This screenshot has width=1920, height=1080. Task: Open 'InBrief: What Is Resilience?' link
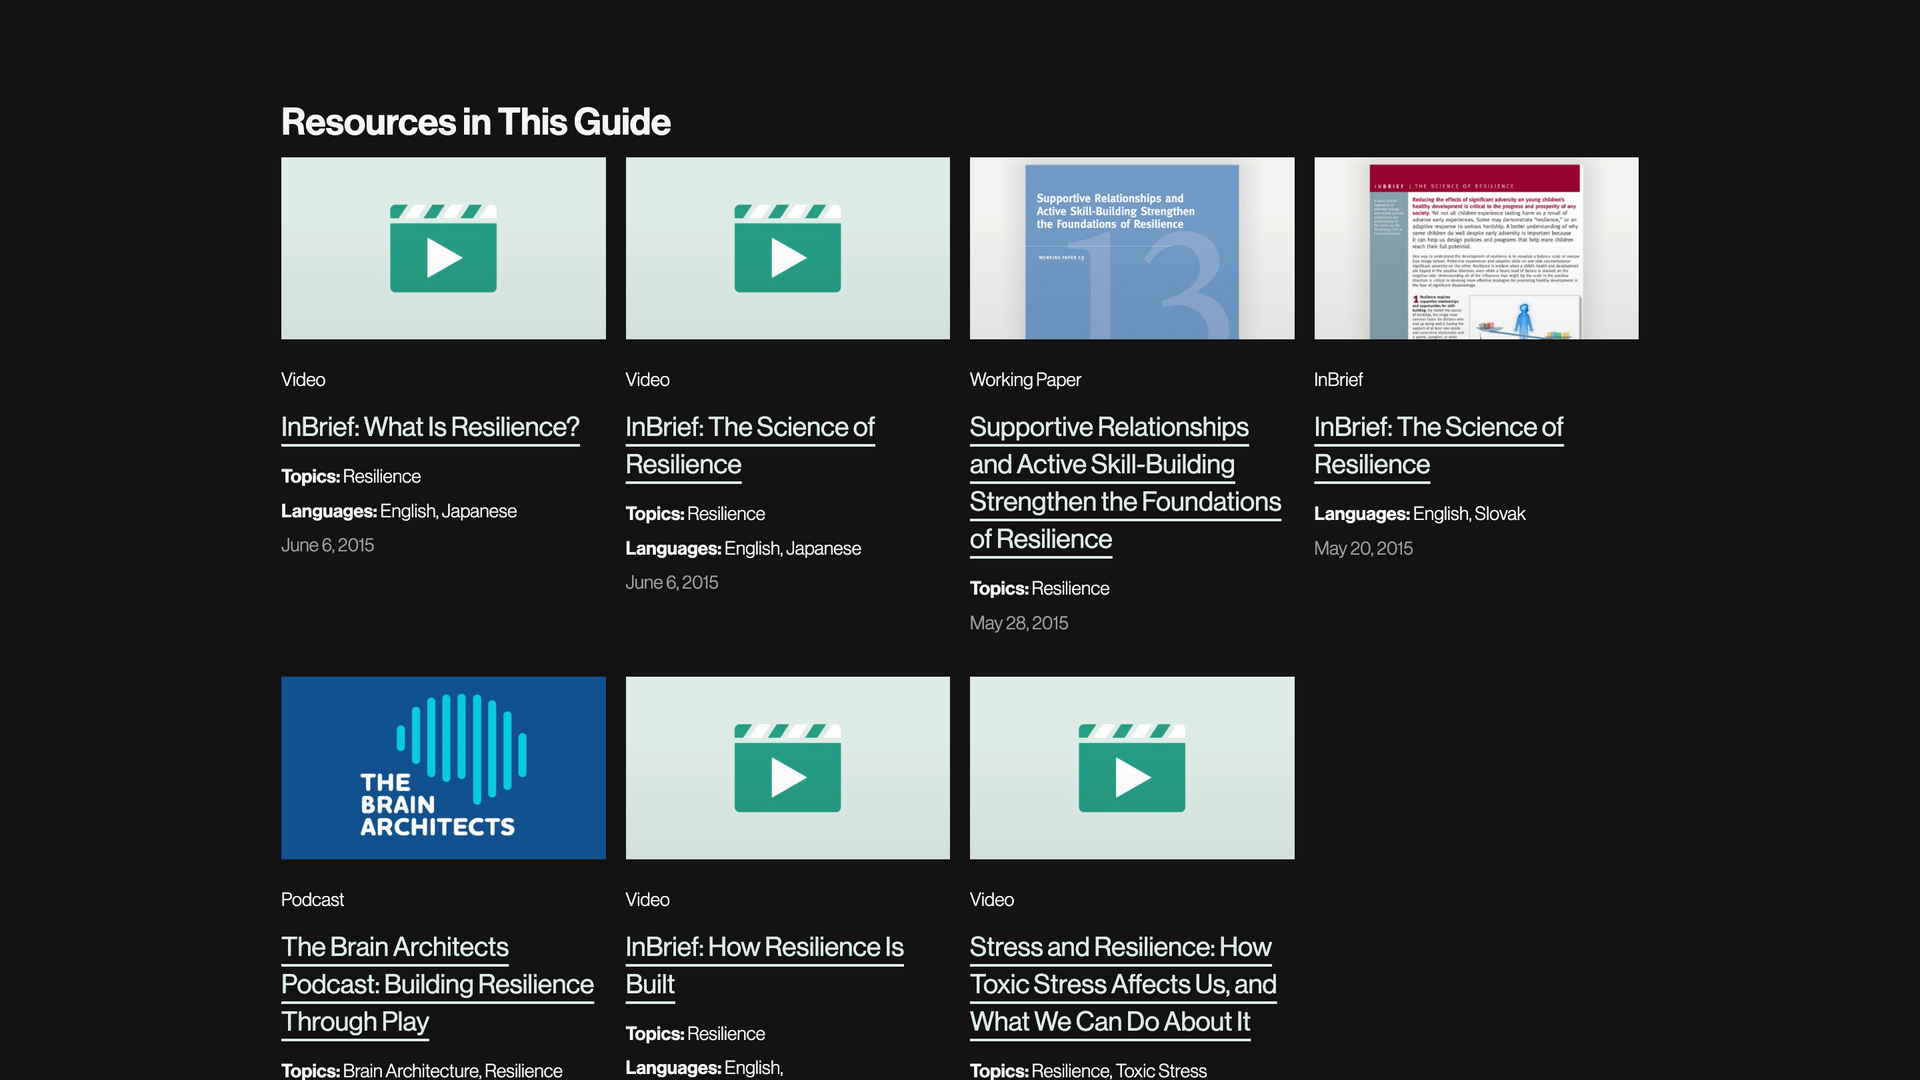point(430,427)
